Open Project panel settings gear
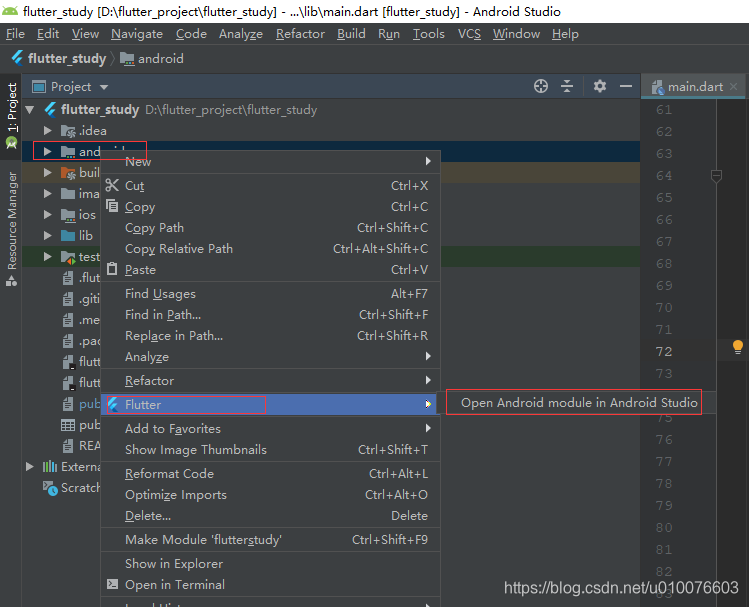This screenshot has width=749, height=607. [x=599, y=86]
